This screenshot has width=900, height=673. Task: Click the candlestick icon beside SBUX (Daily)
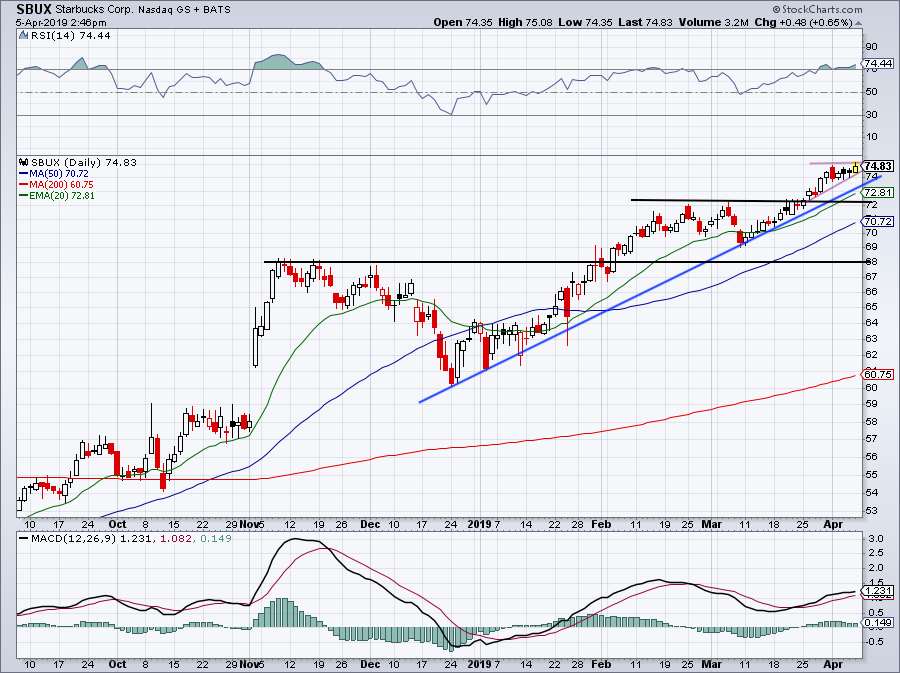click(x=24, y=162)
